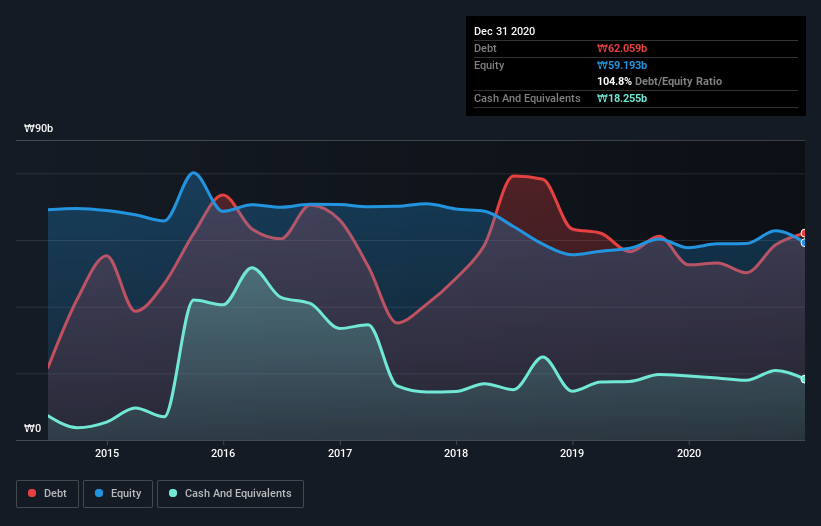Click the Debt label in tooltip
Image resolution: width=821 pixels, height=526 pixels.
coord(485,49)
